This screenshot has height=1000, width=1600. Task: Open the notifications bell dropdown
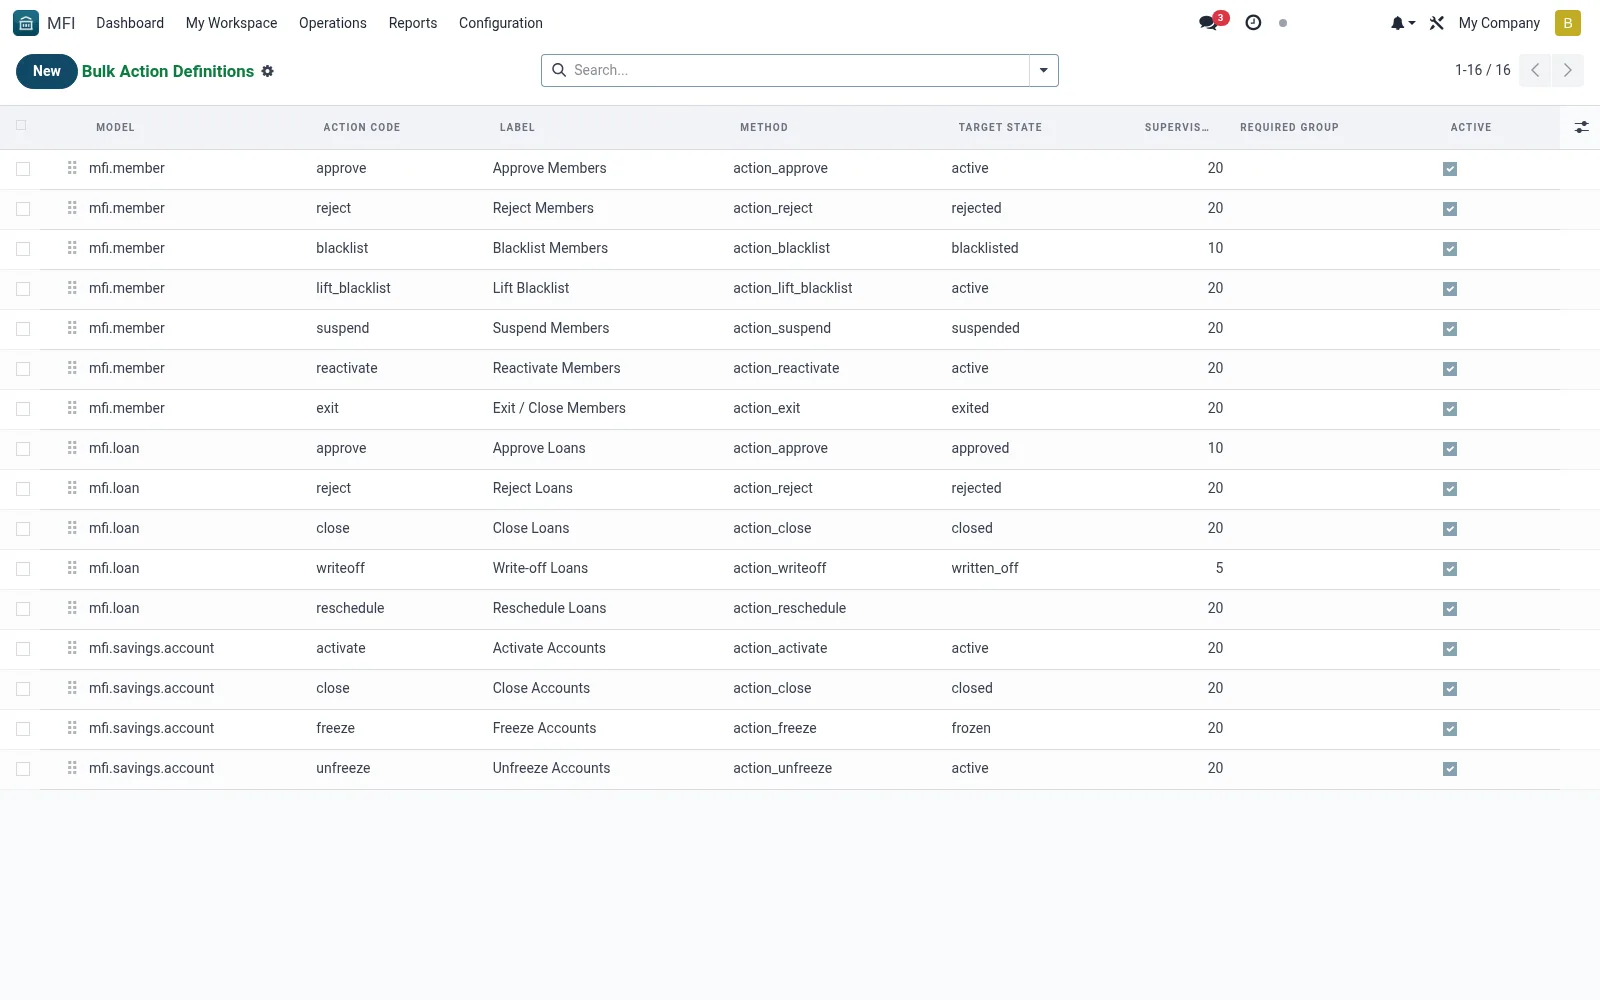click(1403, 23)
